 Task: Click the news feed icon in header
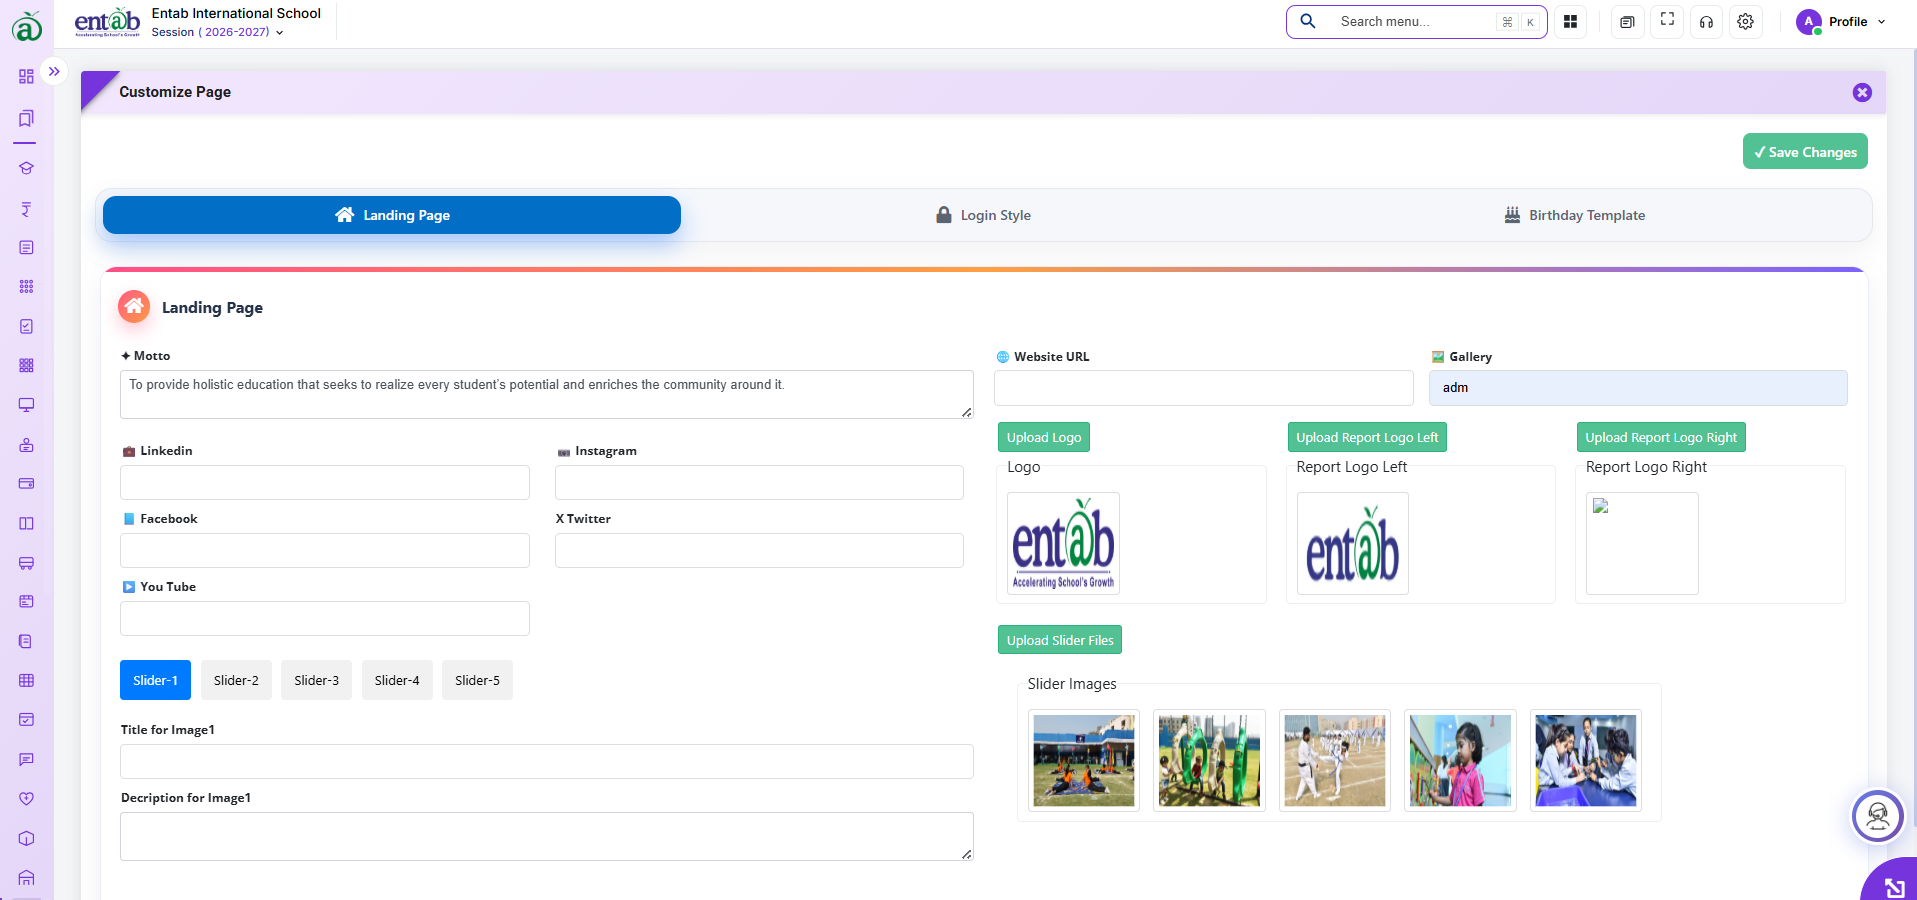tap(1627, 22)
